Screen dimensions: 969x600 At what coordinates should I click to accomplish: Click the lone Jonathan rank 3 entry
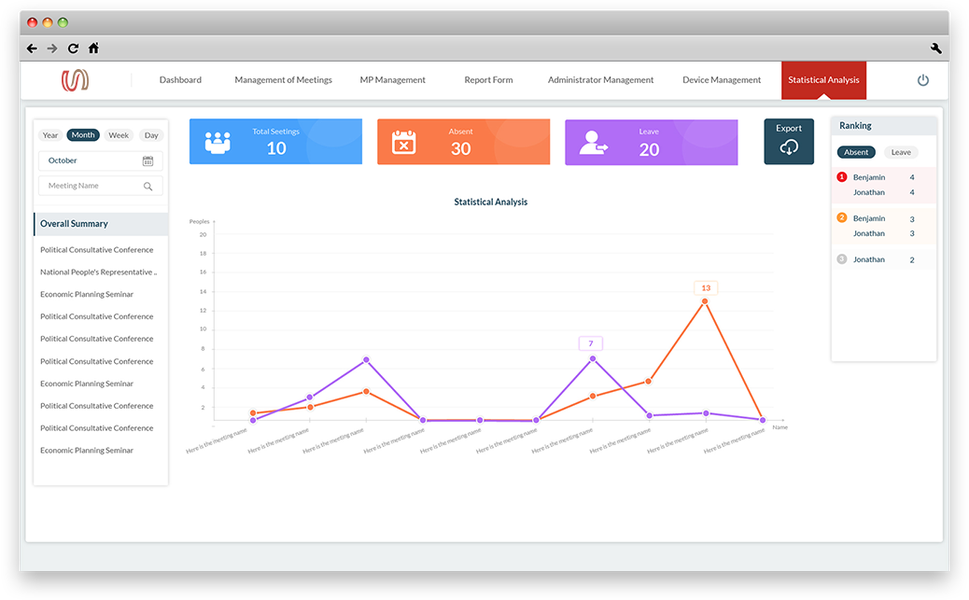click(x=884, y=260)
